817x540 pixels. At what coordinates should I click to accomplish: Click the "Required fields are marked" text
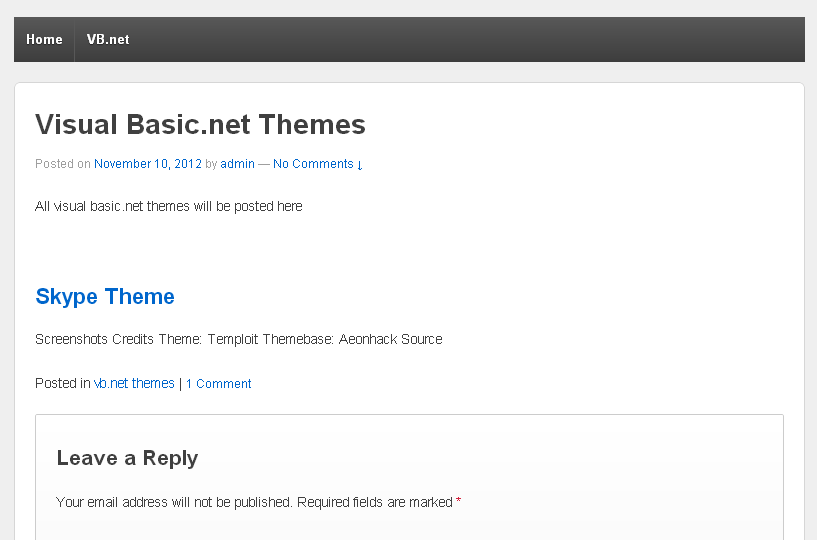375,502
